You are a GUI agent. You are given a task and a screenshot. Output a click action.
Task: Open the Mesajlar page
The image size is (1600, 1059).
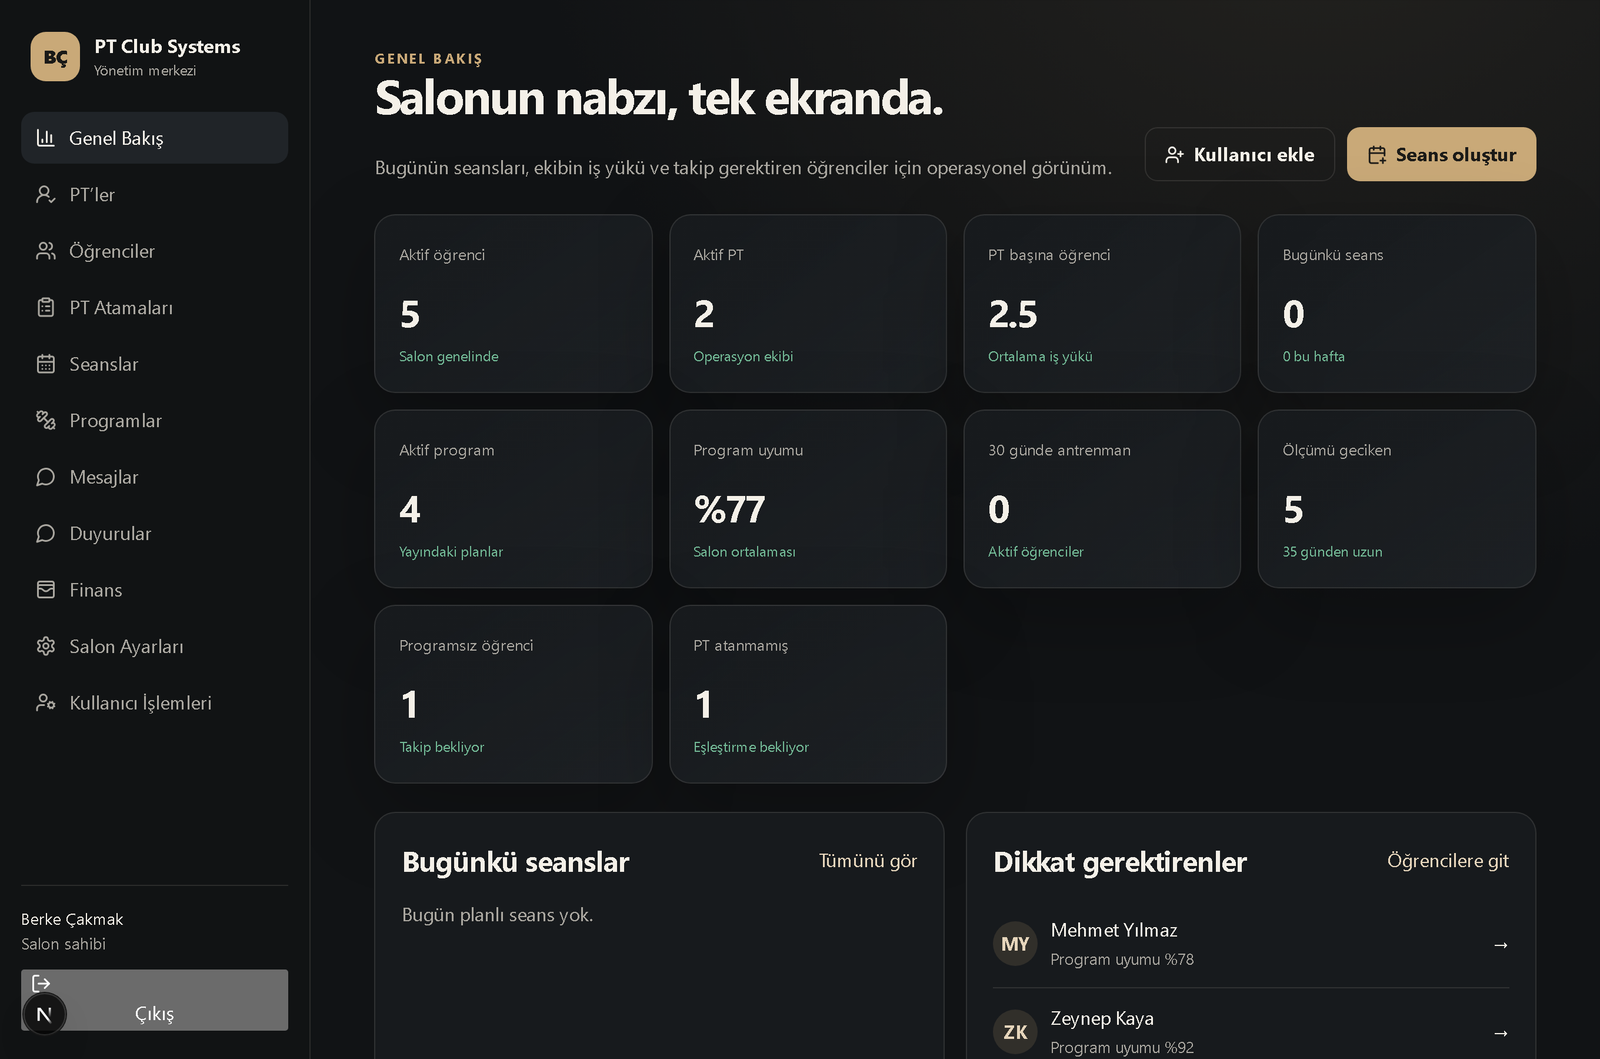[x=154, y=477]
